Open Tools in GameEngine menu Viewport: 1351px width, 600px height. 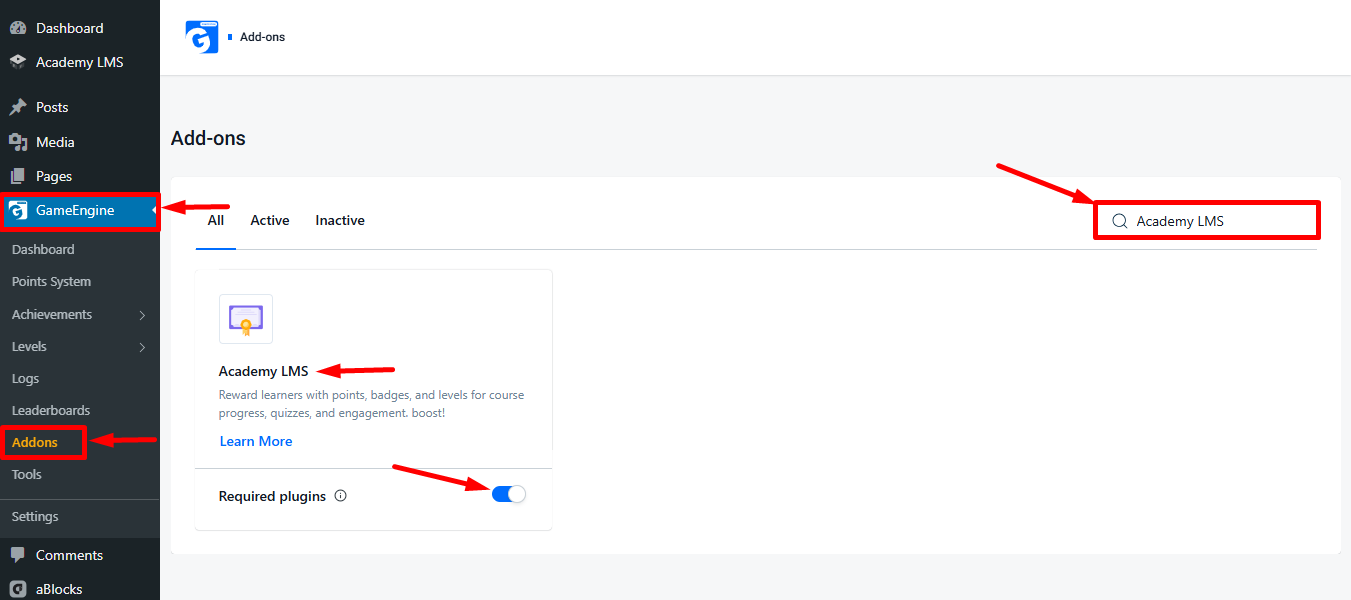click(27, 474)
